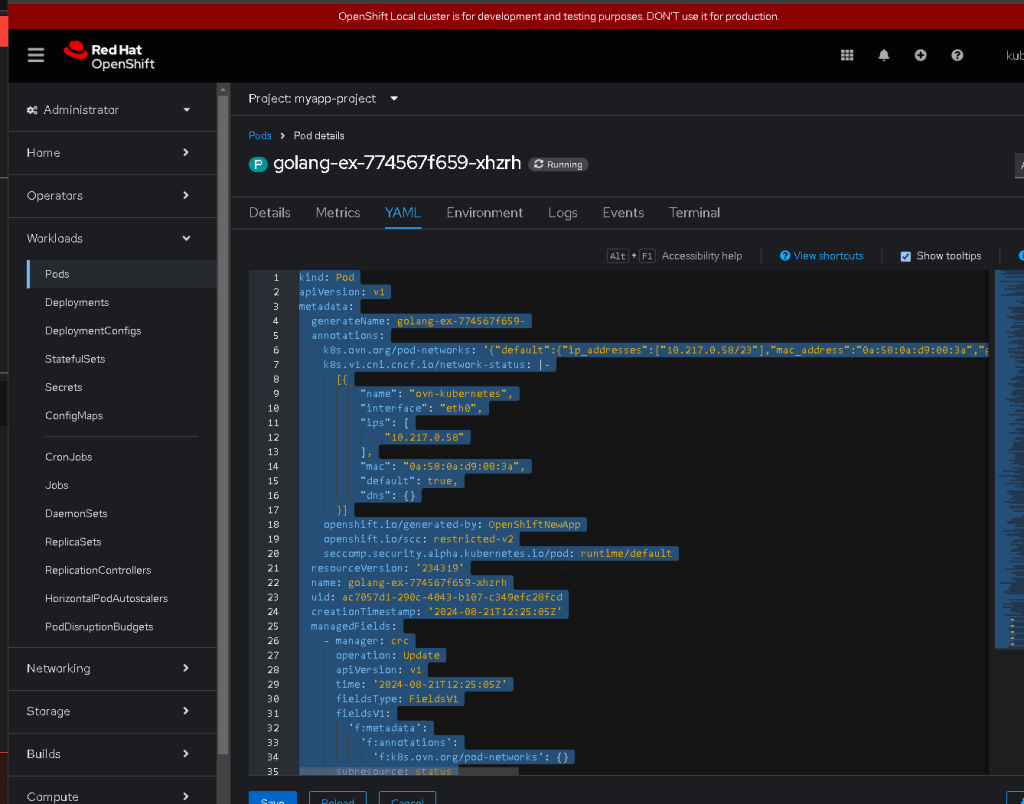
Task: Go to Pods breadcrumb link
Action: click(x=260, y=136)
